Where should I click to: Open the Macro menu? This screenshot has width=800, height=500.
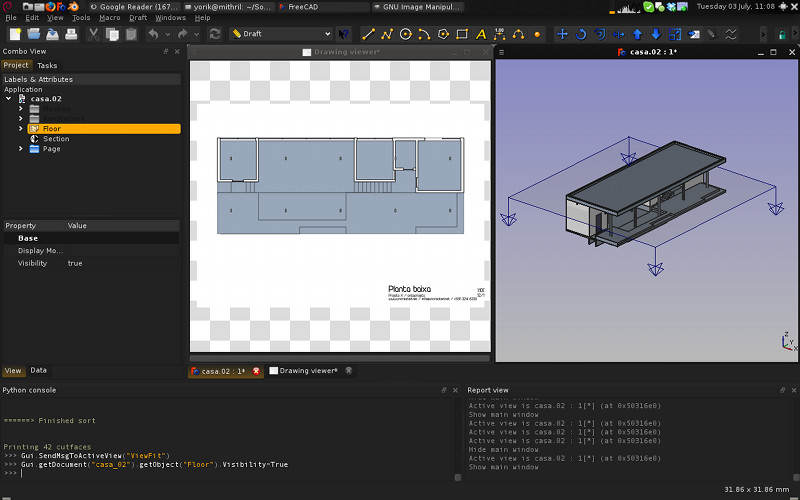pos(109,18)
